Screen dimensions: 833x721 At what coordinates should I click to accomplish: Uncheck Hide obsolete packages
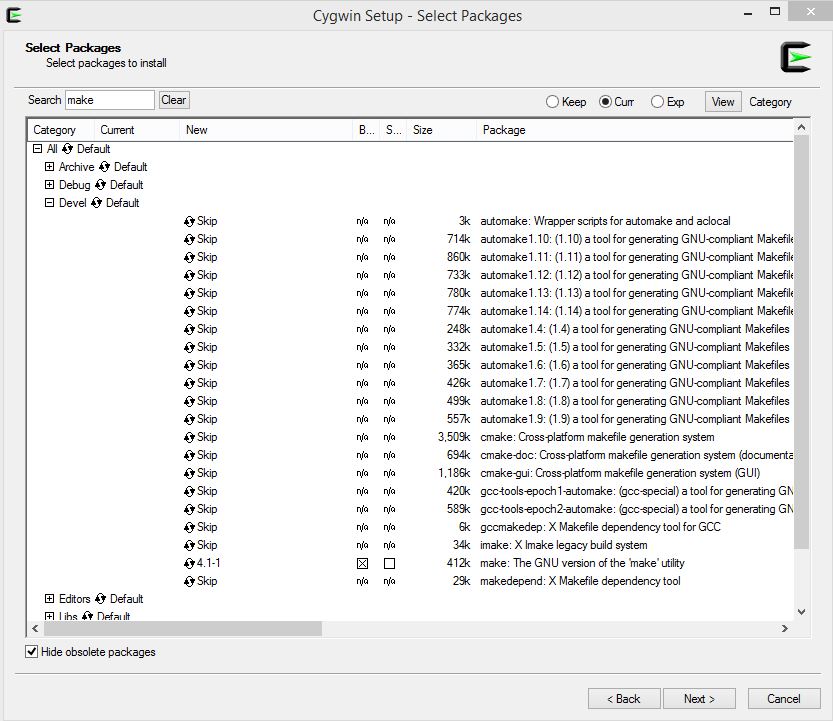click(33, 652)
